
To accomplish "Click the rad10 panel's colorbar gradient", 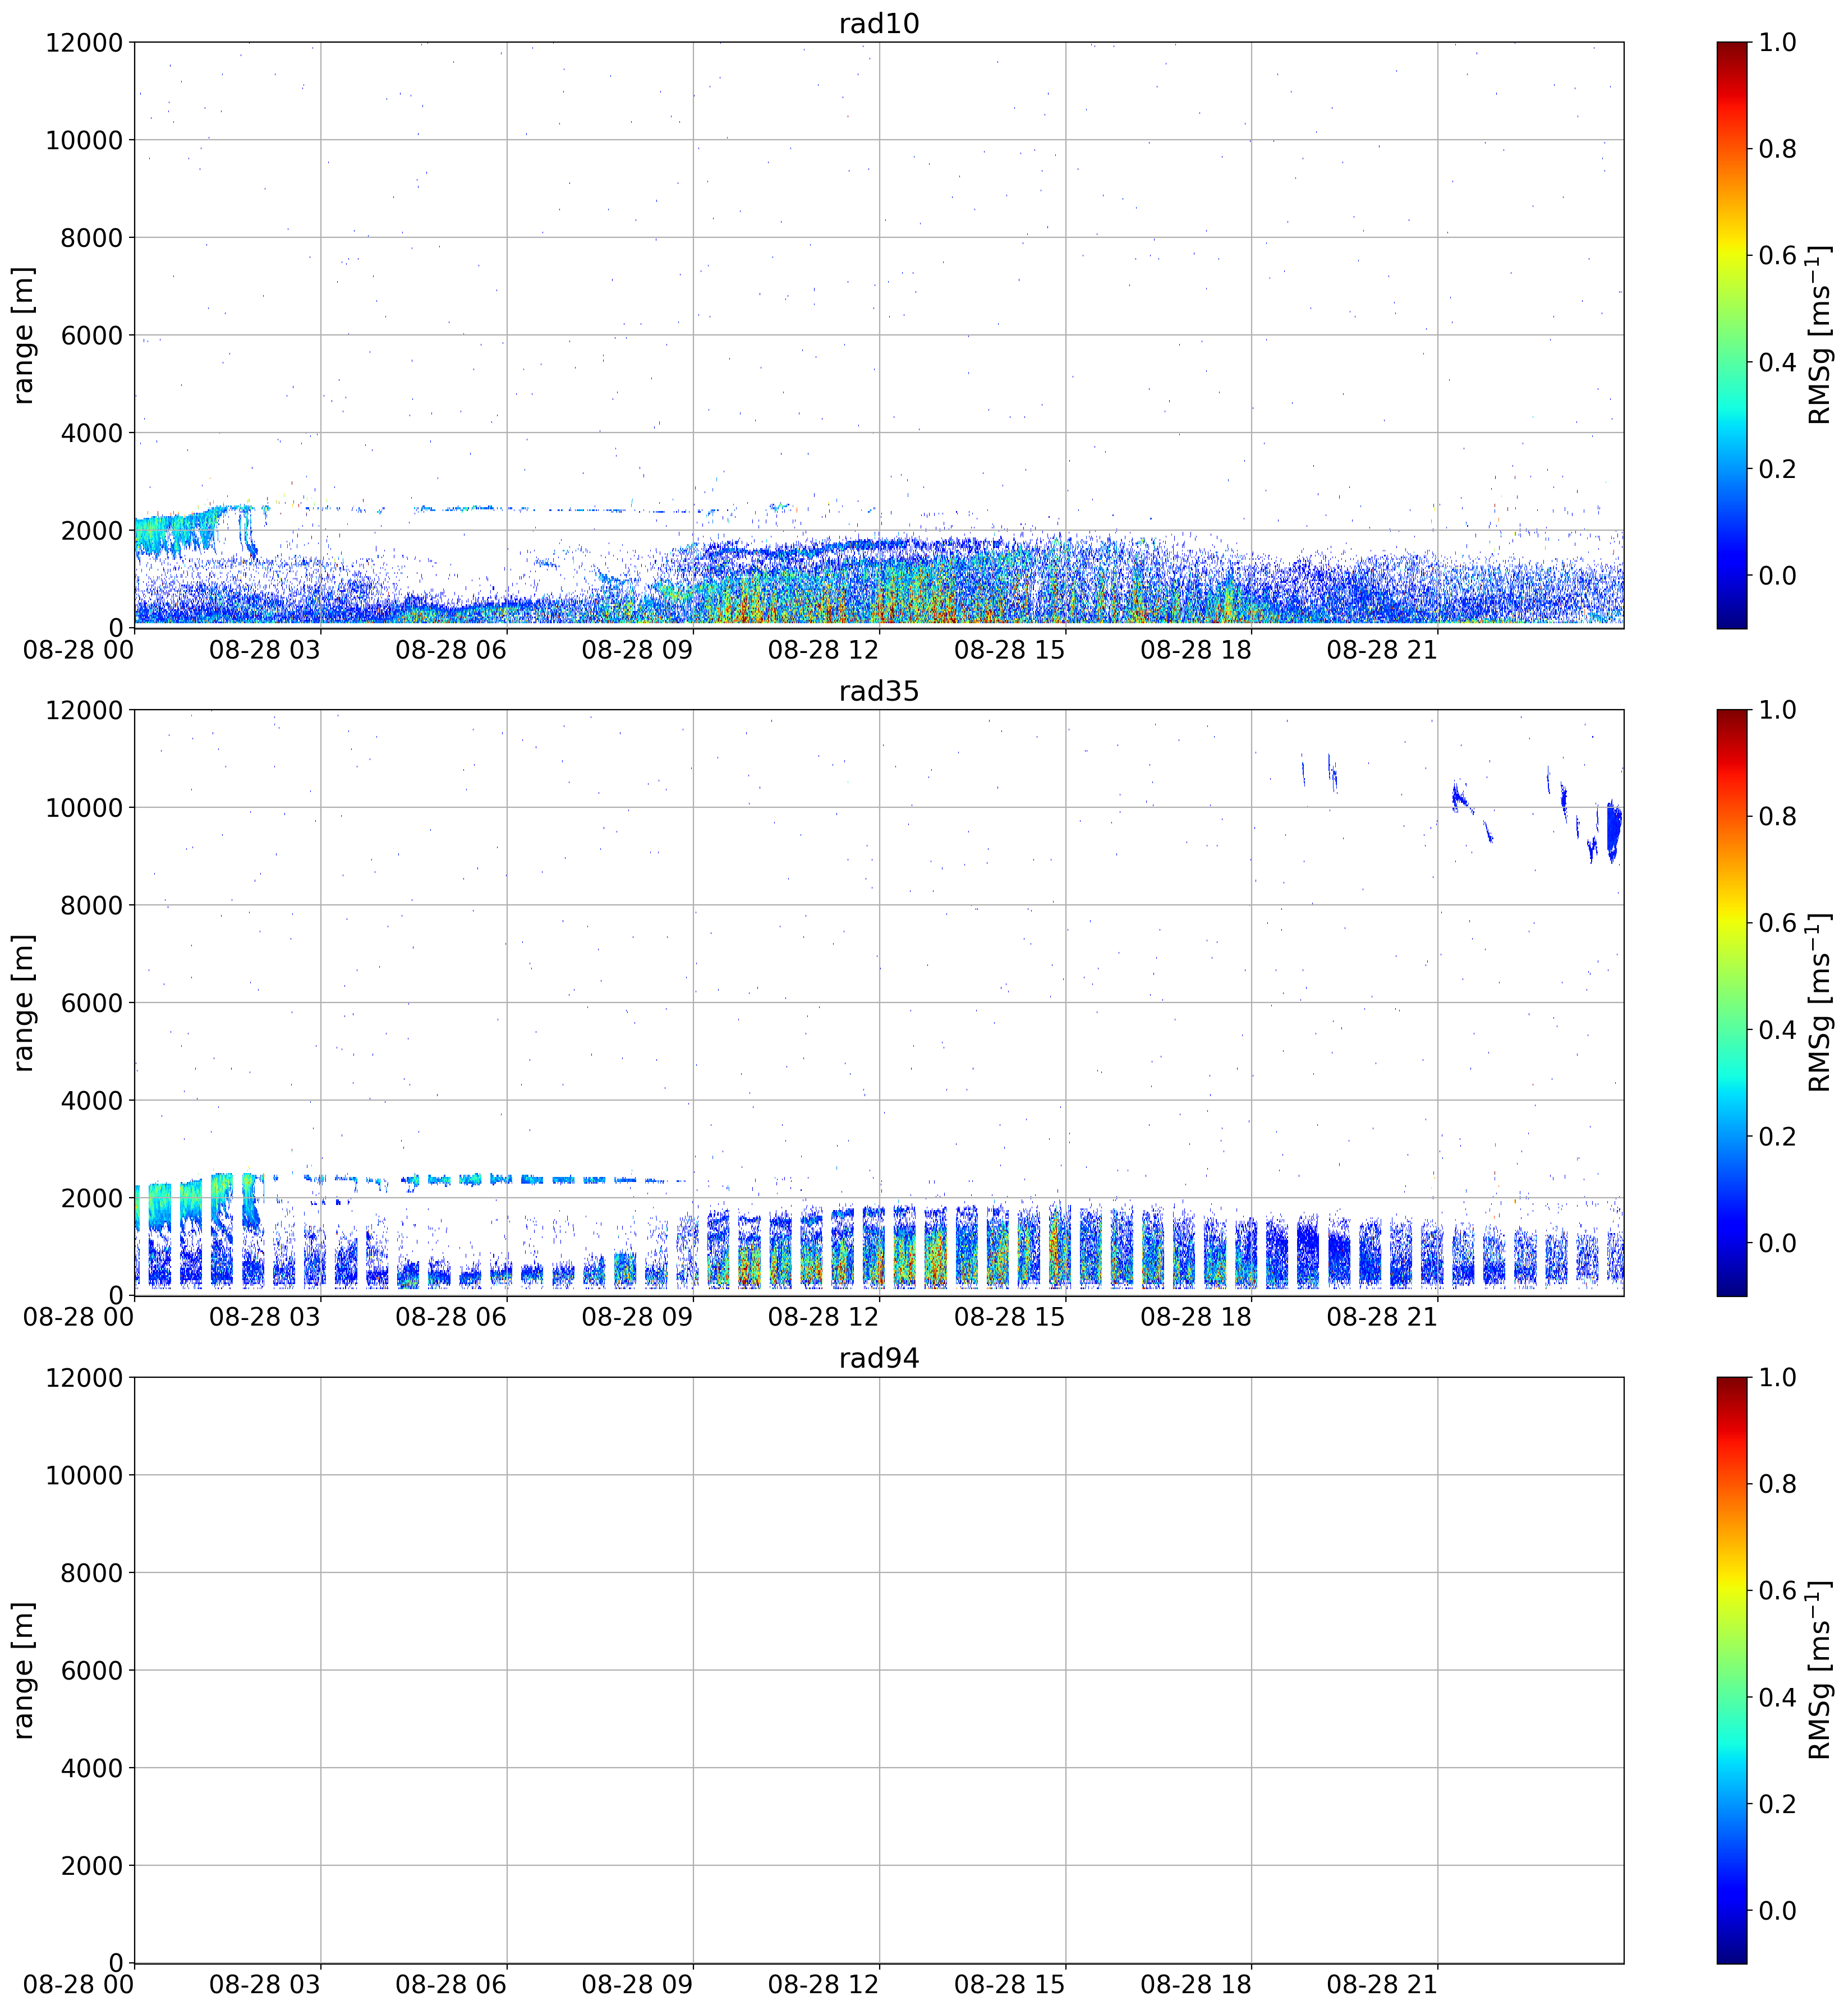I will 1732,335.
